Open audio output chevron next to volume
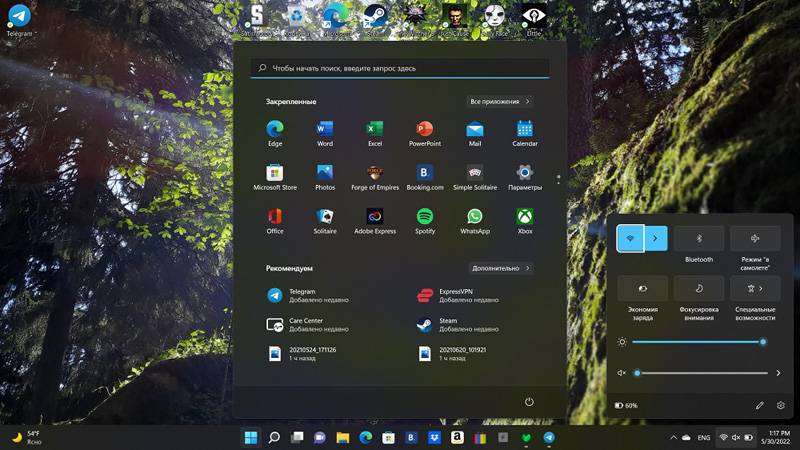This screenshot has width=800, height=450. point(778,373)
